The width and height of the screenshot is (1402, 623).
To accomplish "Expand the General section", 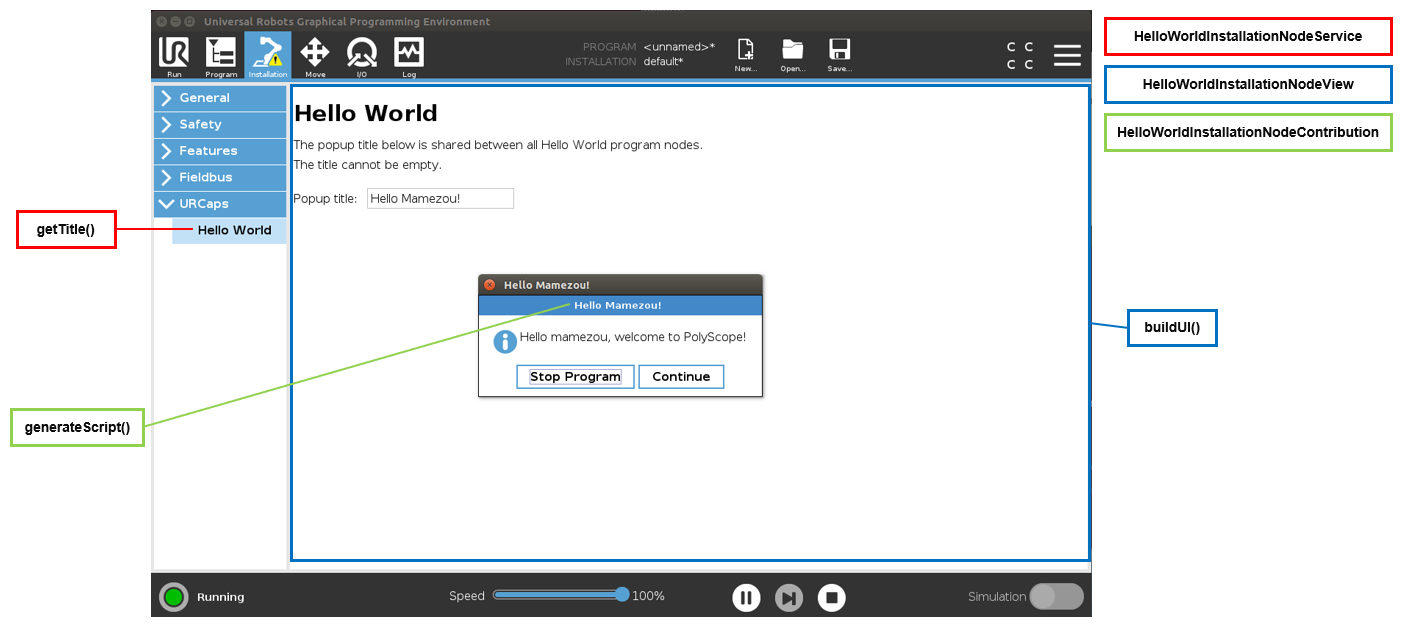I will tap(220, 98).
